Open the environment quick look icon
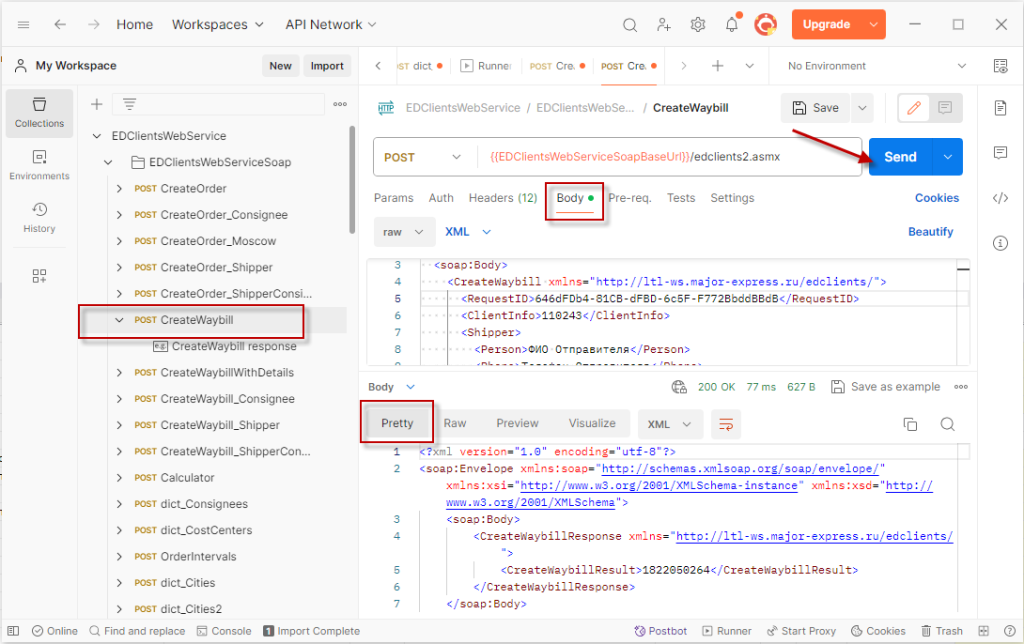1024x644 pixels. pyautogui.click(x=1000, y=66)
